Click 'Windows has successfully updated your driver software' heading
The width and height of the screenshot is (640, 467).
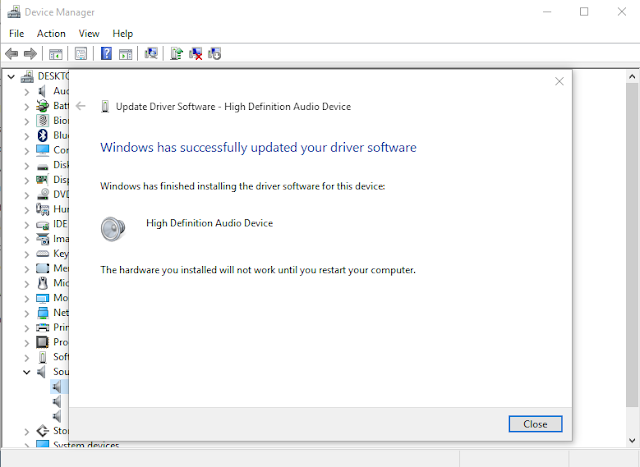coord(258,147)
